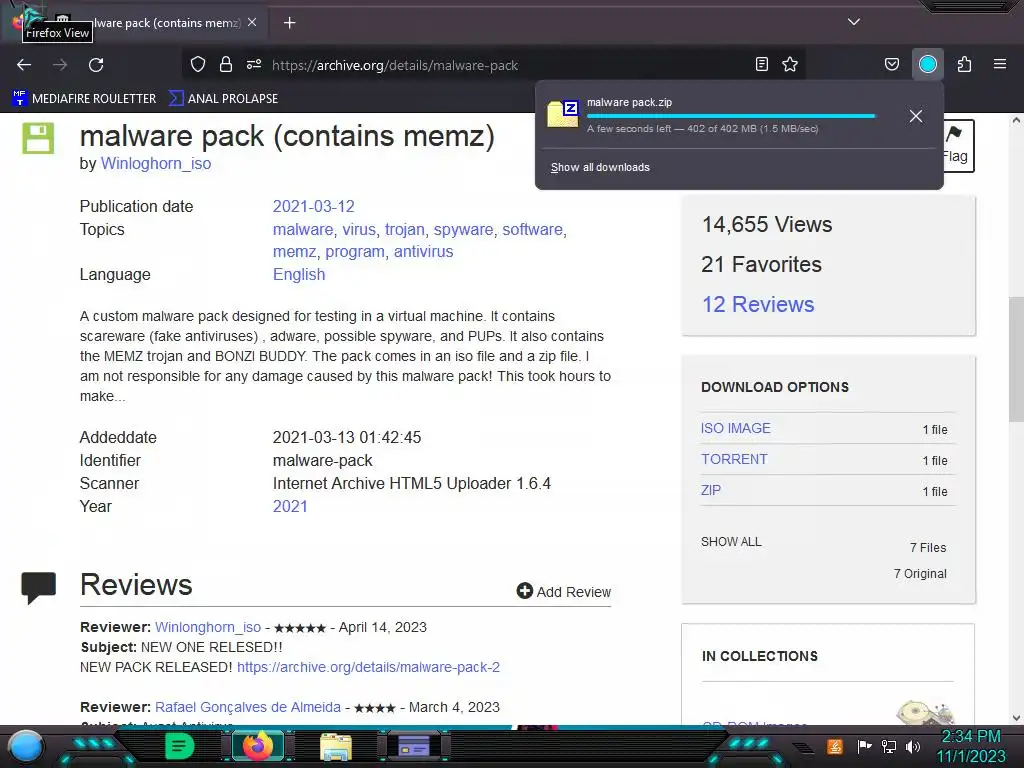The image size is (1024, 768).
Task: Reload the current archive.org page
Action: [x=96, y=65]
